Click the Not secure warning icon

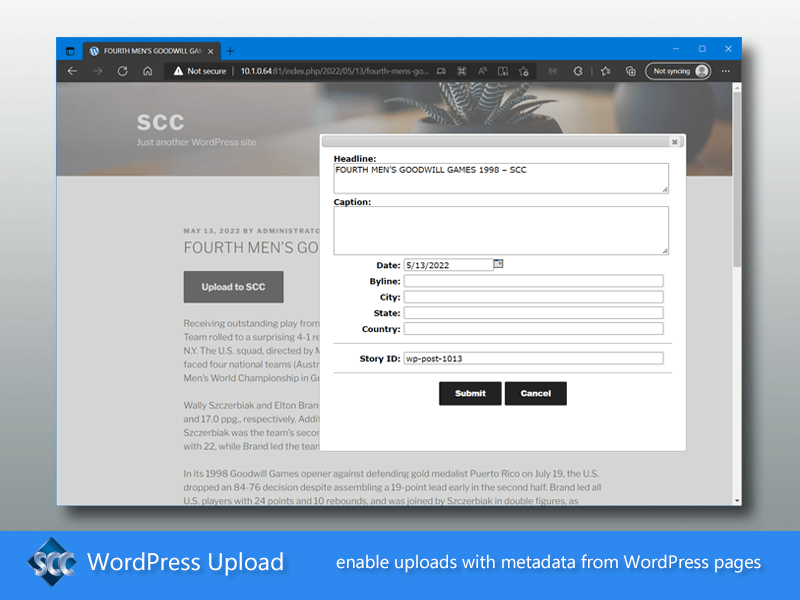(178, 71)
